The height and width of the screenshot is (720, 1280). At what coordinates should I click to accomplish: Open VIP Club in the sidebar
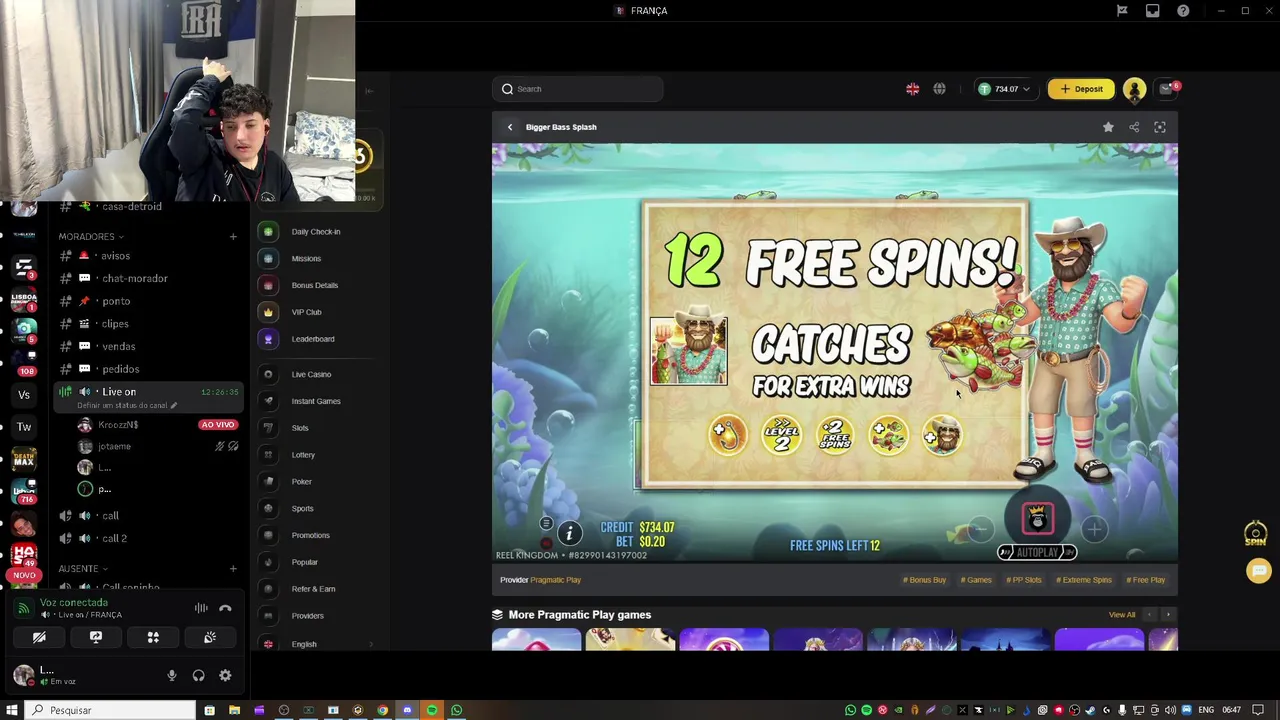pos(306,312)
